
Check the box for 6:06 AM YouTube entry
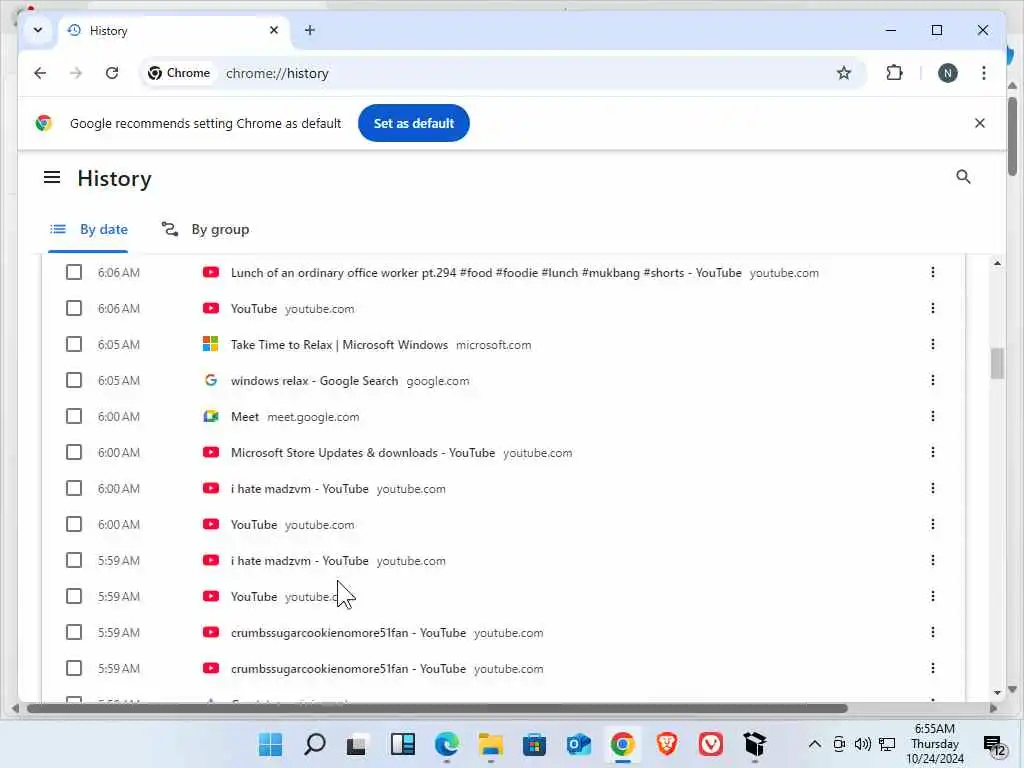click(74, 308)
